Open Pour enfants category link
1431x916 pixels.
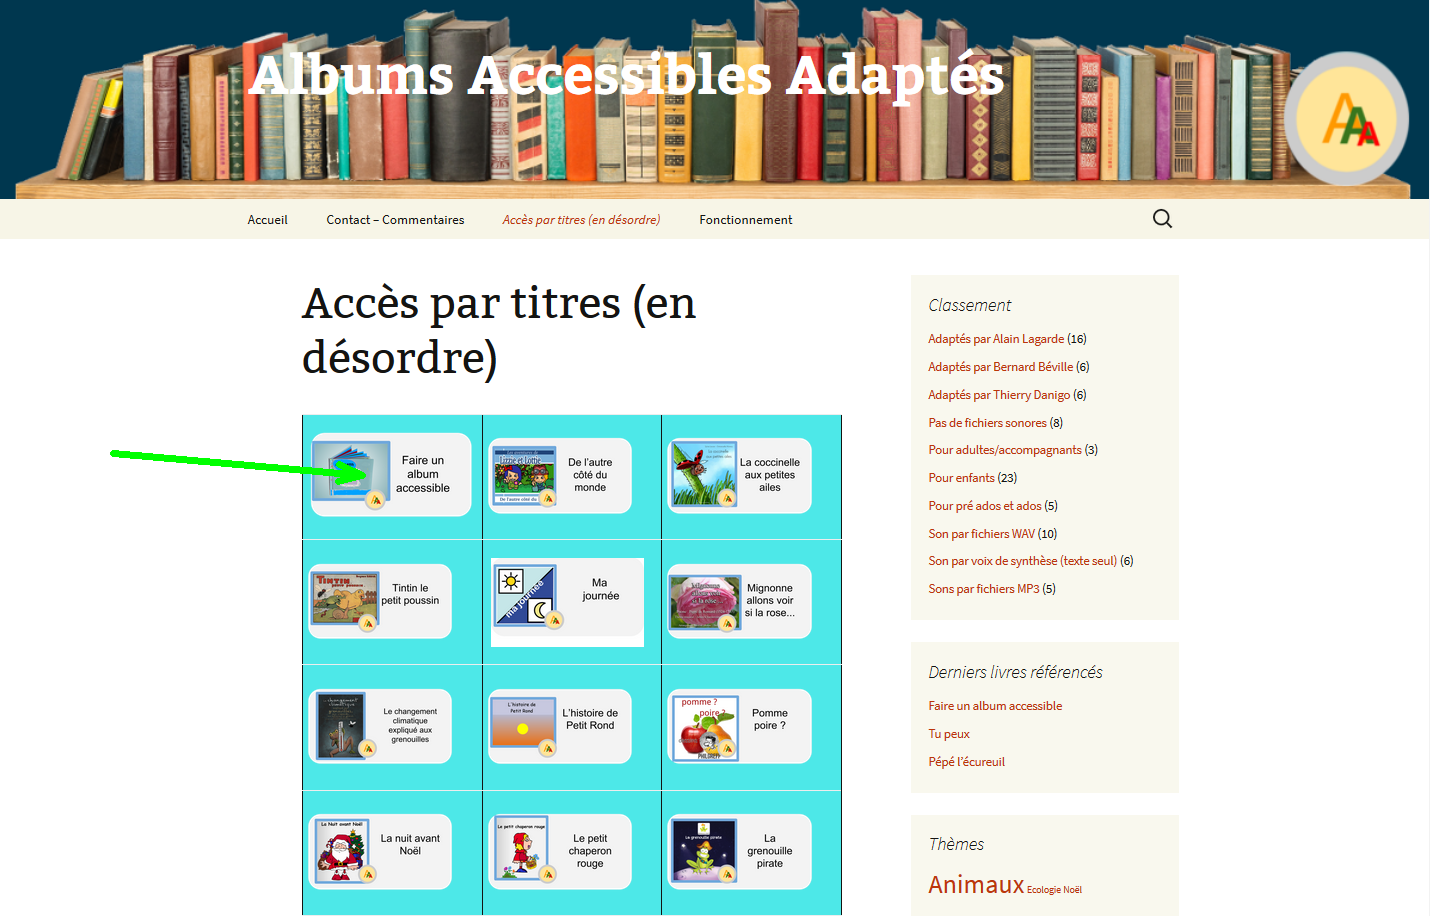[961, 478]
